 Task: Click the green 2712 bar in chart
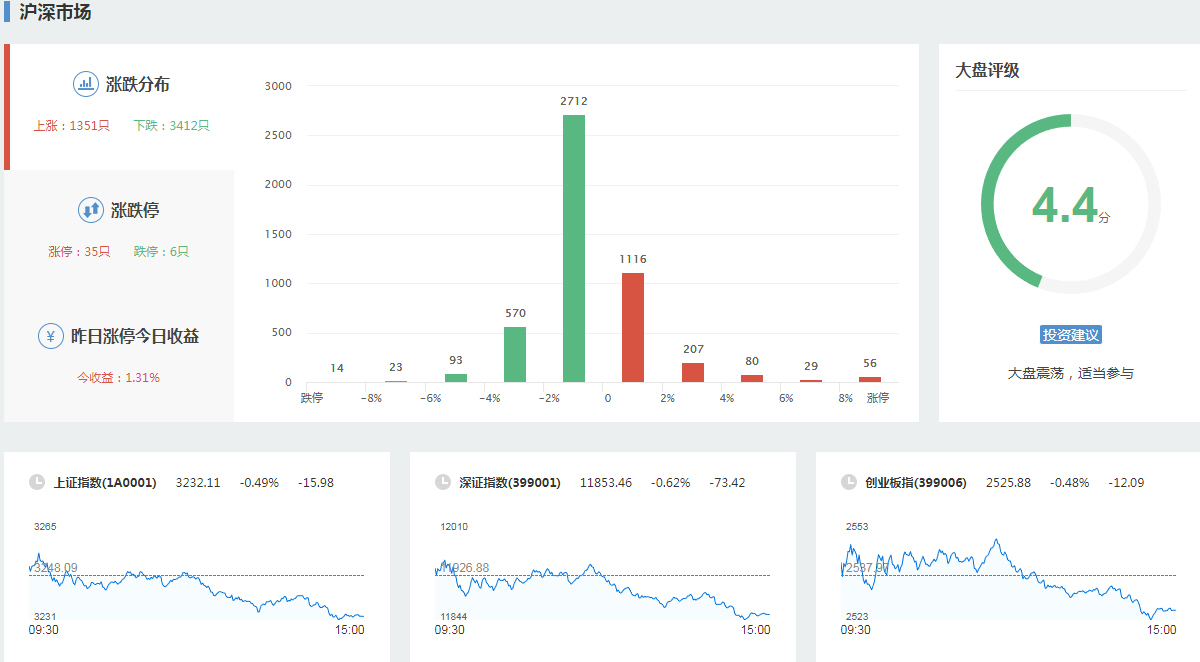tap(574, 248)
